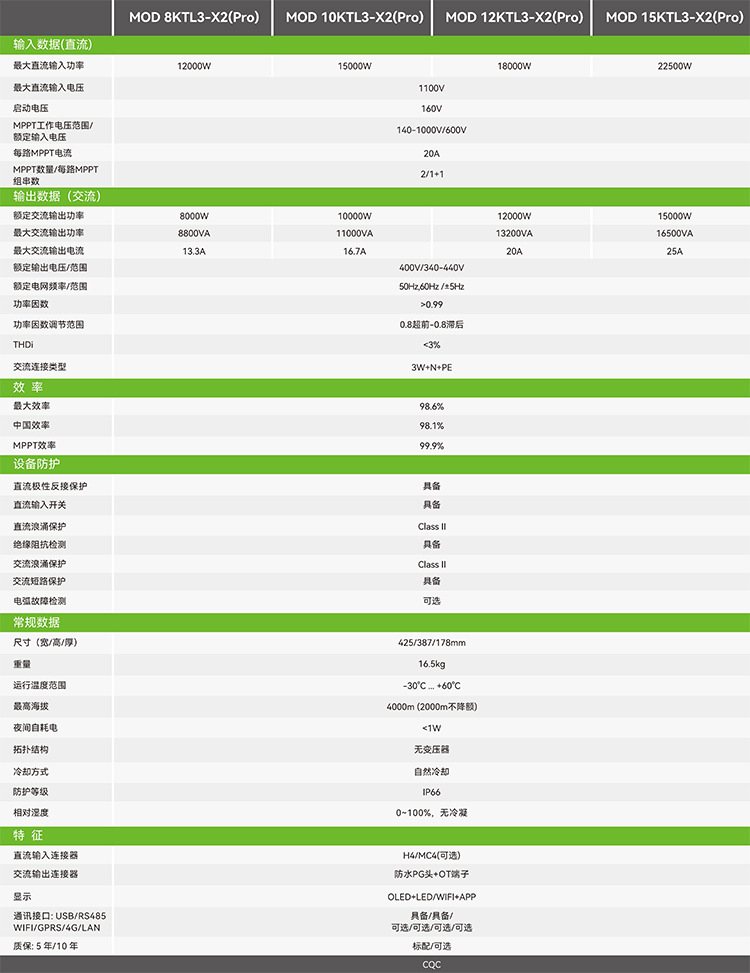
Task: Select the MOD 15KTL3-X2(Pro) model header
Action: click(x=674, y=17)
